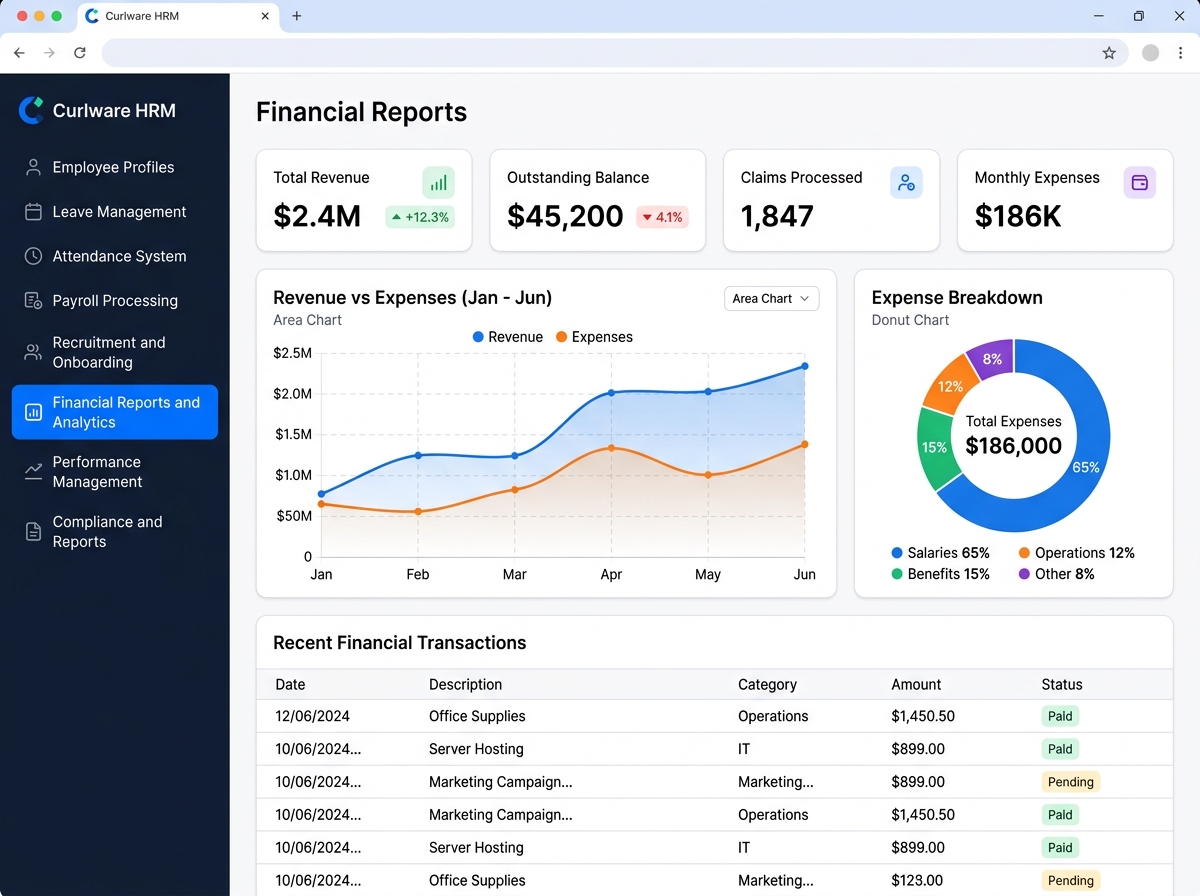Click the Financial Reports chart icon in sidebar
Screen dimensions: 1200x896
tap(33, 412)
